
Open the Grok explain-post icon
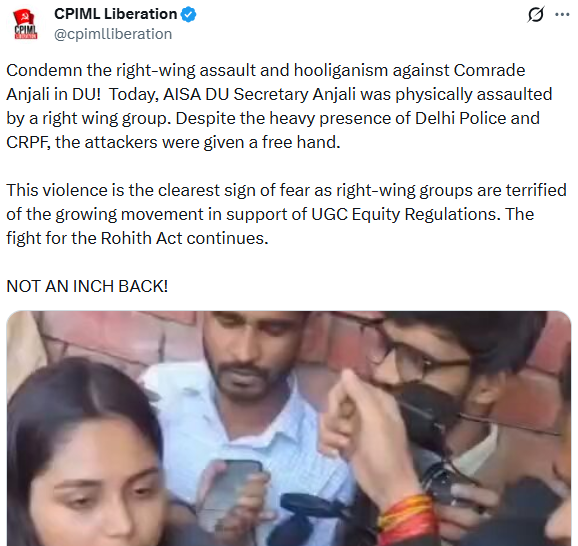click(536, 15)
